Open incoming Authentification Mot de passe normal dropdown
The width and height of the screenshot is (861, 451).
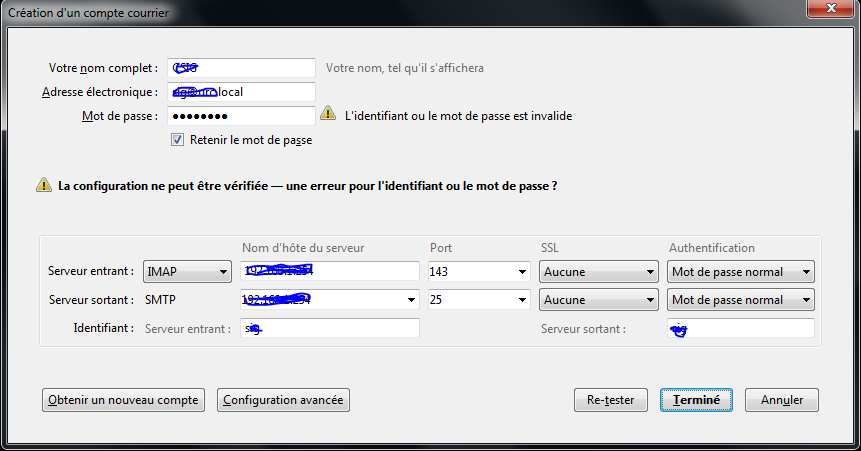[741, 271]
